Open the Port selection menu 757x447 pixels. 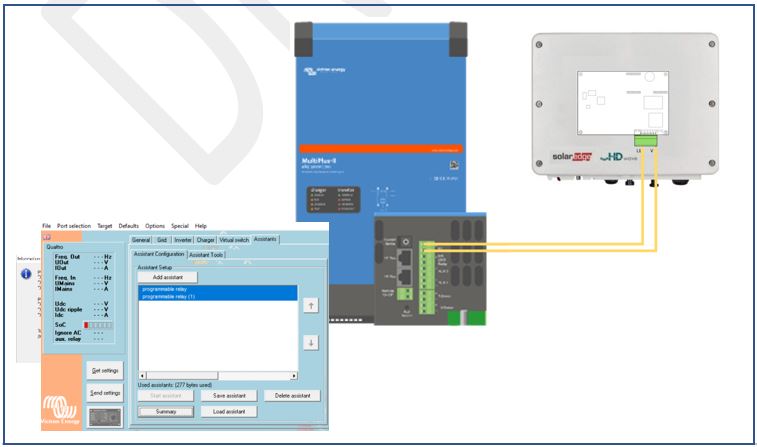click(x=74, y=226)
